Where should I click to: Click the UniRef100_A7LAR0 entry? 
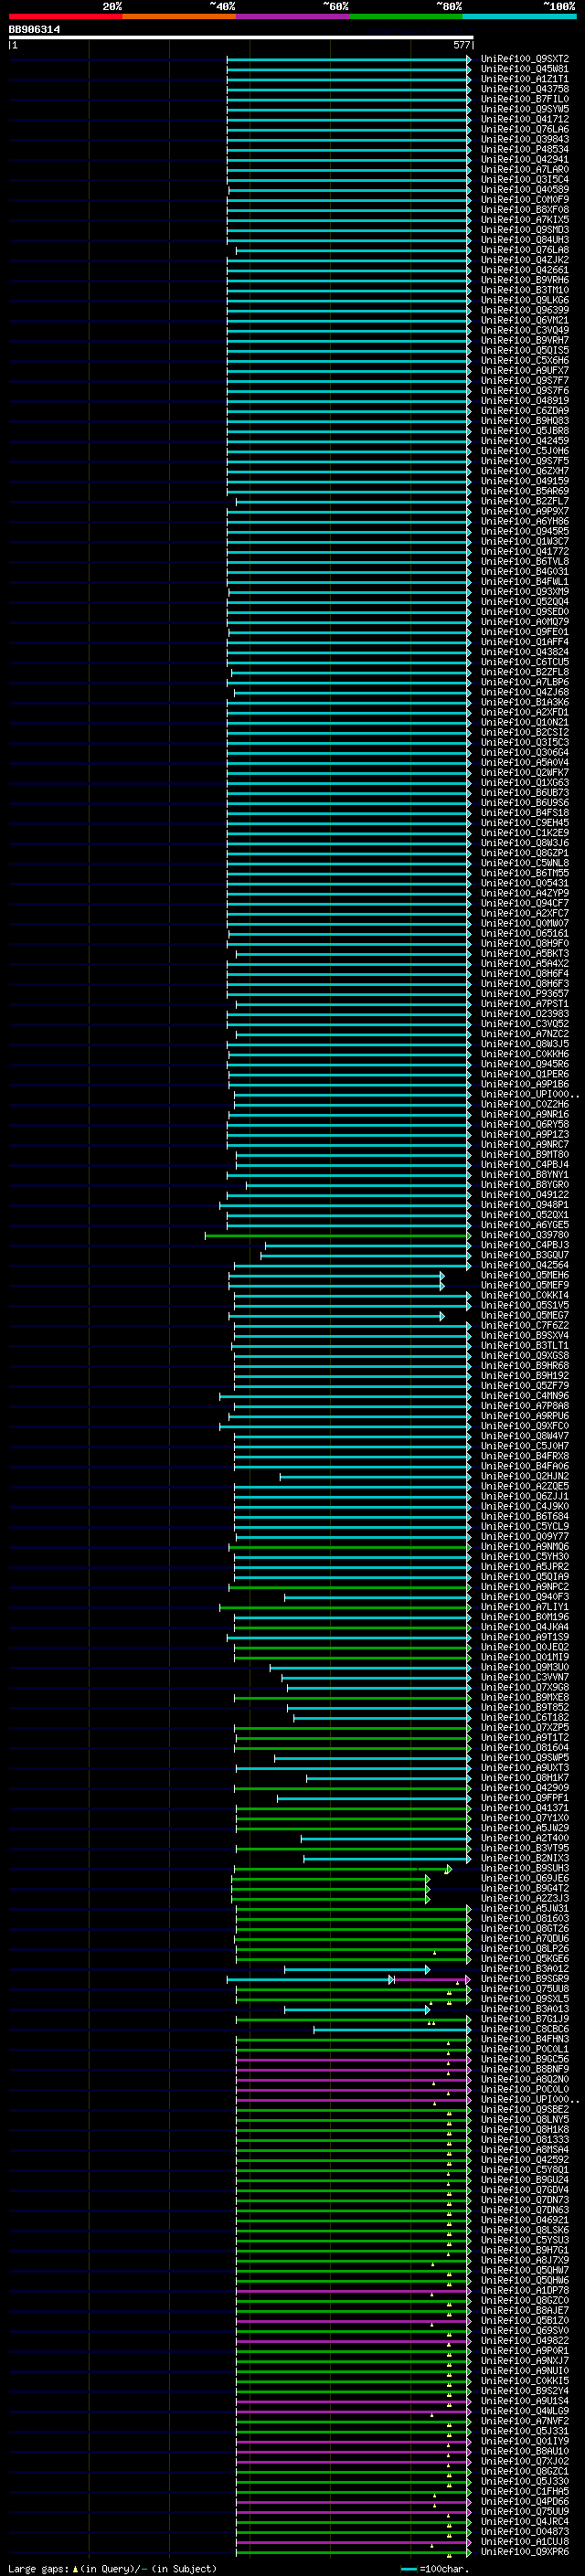tap(525, 169)
